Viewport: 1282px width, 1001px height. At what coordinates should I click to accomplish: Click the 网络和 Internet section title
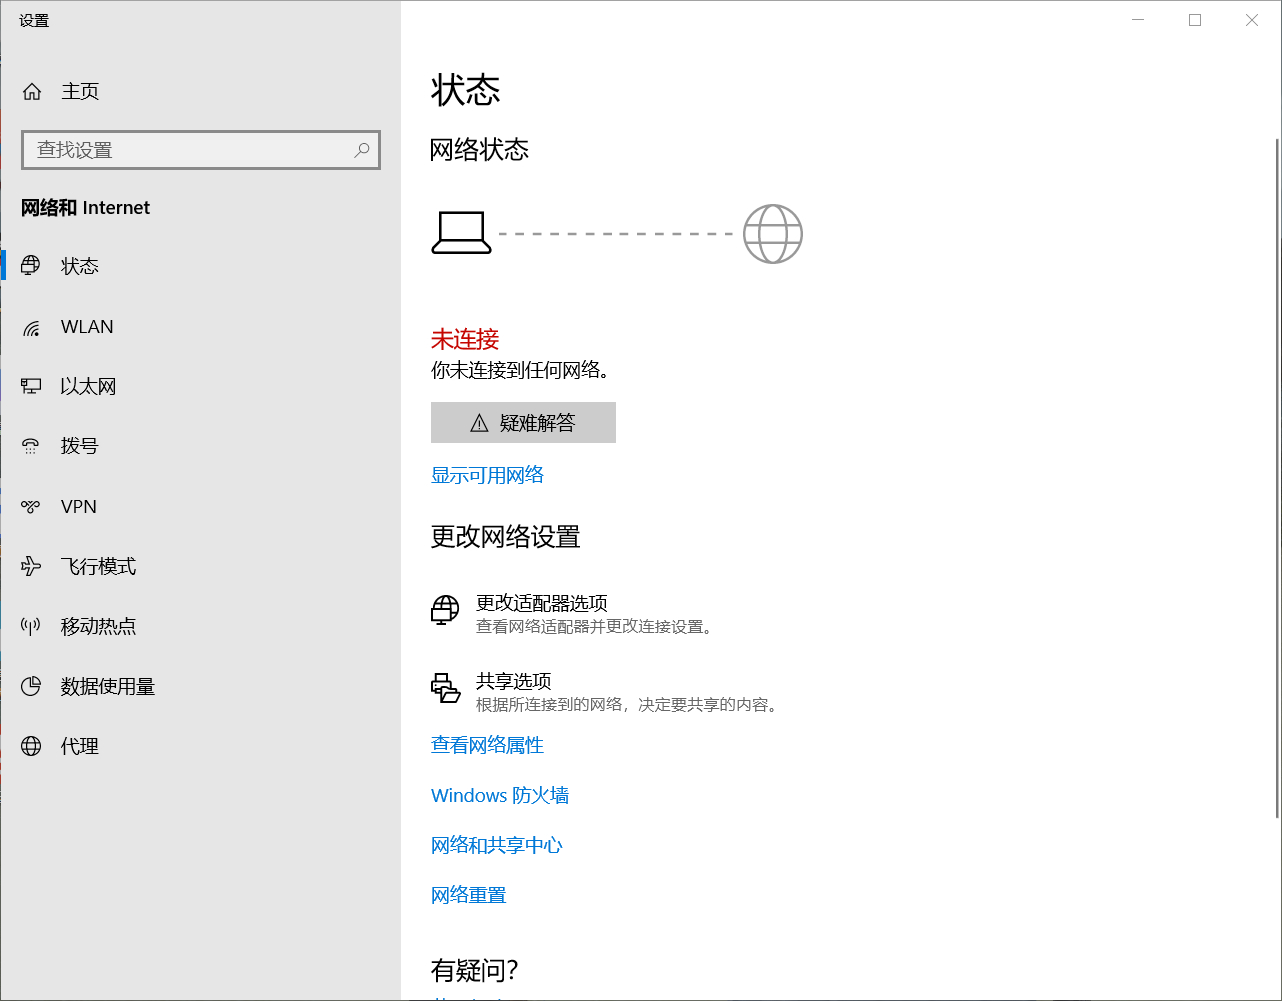point(85,208)
